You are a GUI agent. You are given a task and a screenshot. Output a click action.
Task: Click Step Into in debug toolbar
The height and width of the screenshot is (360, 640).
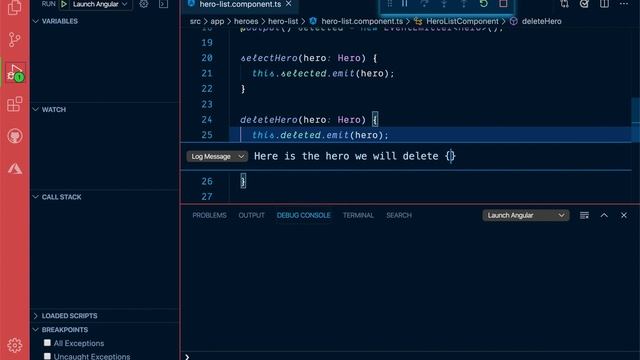click(444, 4)
